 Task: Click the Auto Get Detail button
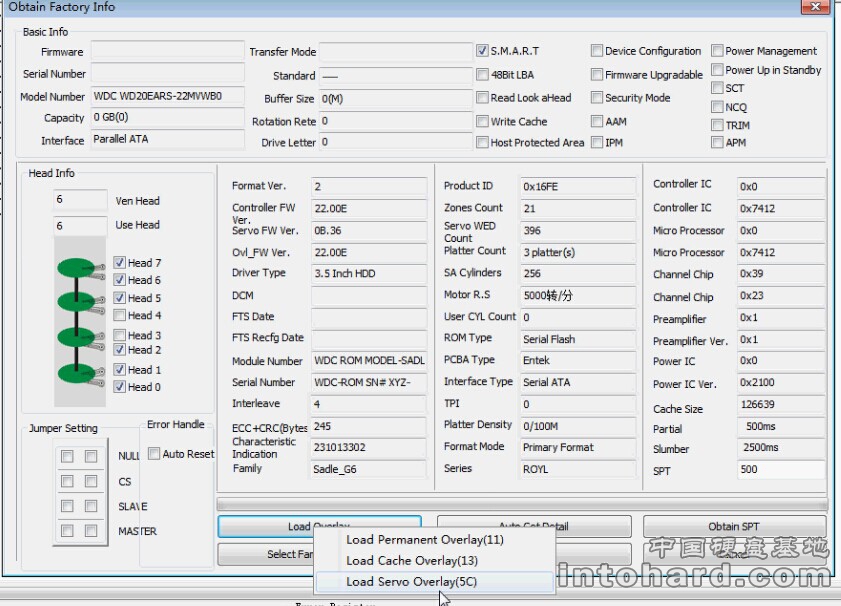click(534, 526)
